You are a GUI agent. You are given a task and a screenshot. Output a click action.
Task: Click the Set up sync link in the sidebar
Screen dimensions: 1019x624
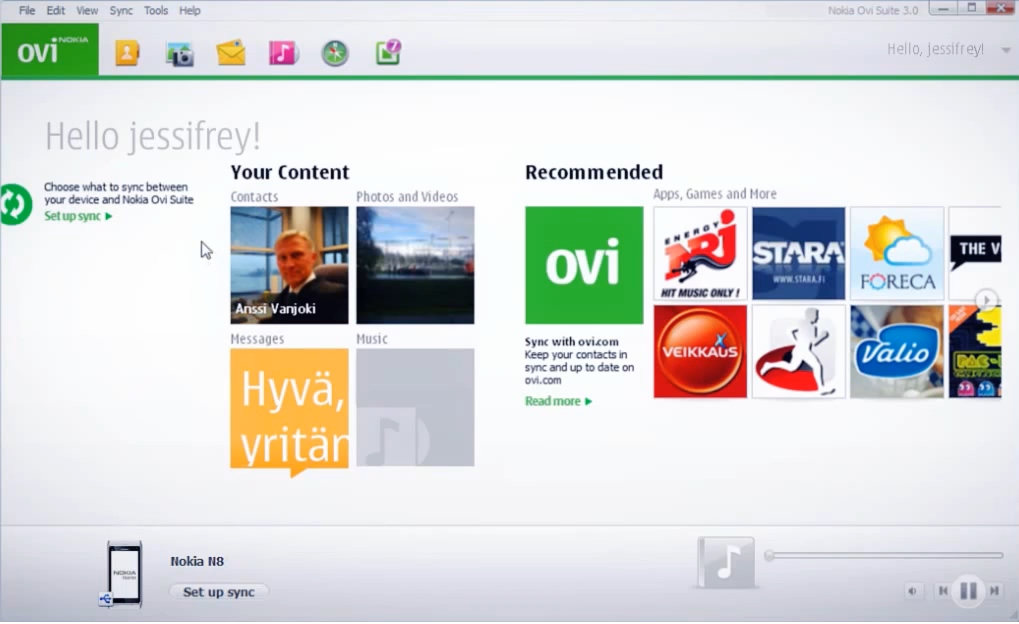click(72, 215)
